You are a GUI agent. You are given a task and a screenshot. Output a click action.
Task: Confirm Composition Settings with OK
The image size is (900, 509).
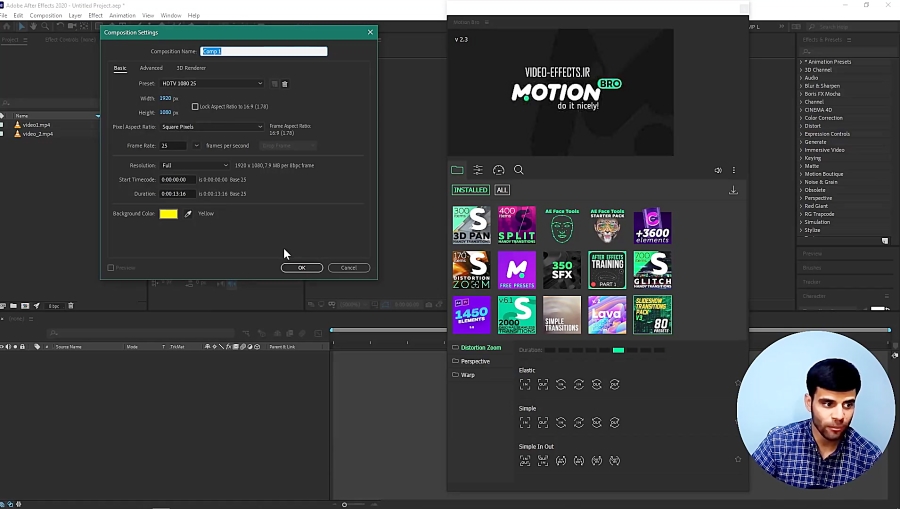click(x=302, y=268)
